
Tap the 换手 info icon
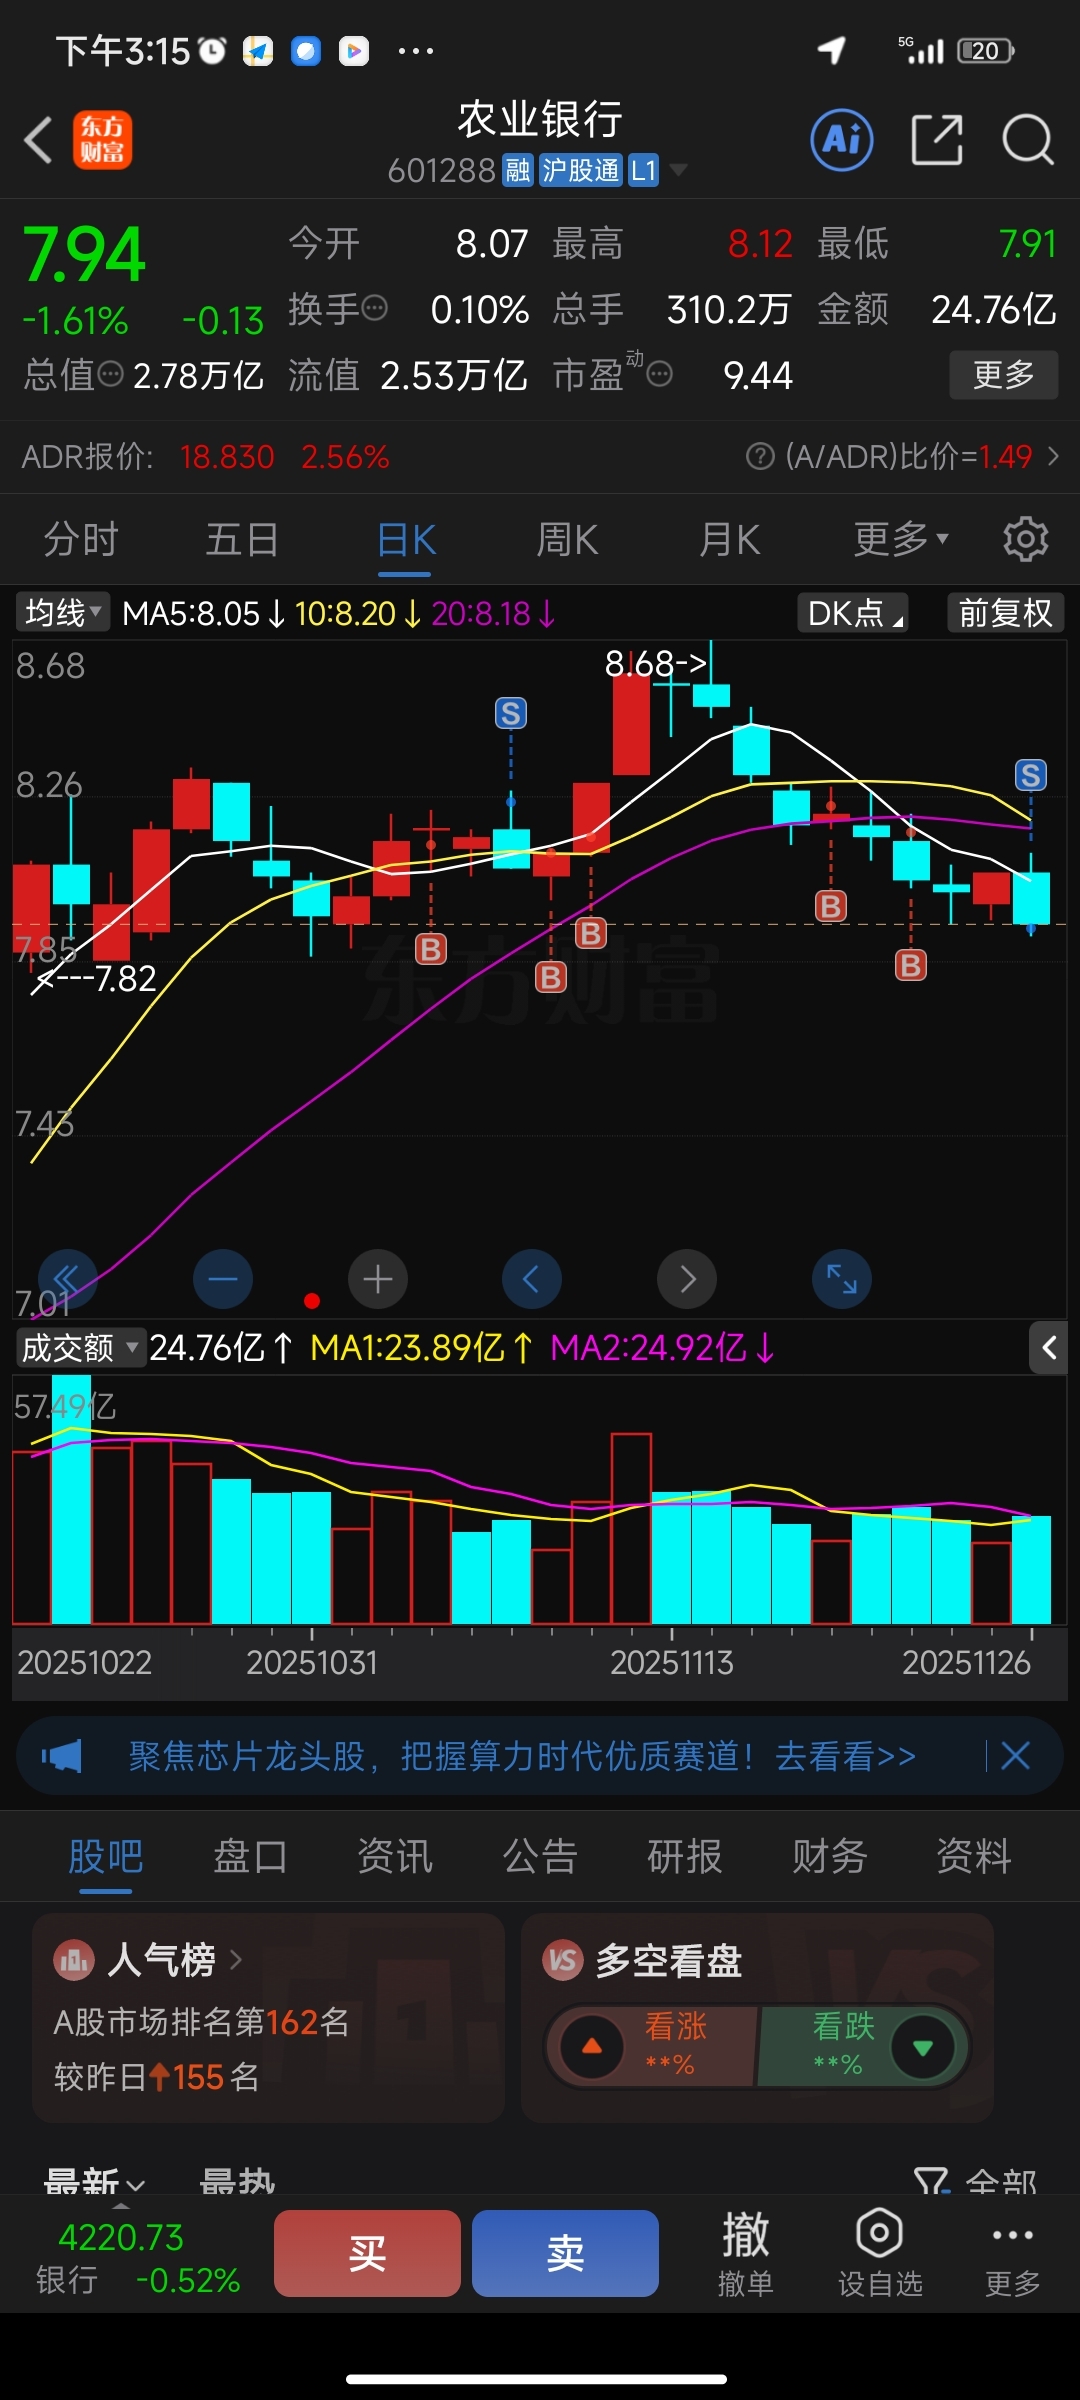coord(374,308)
